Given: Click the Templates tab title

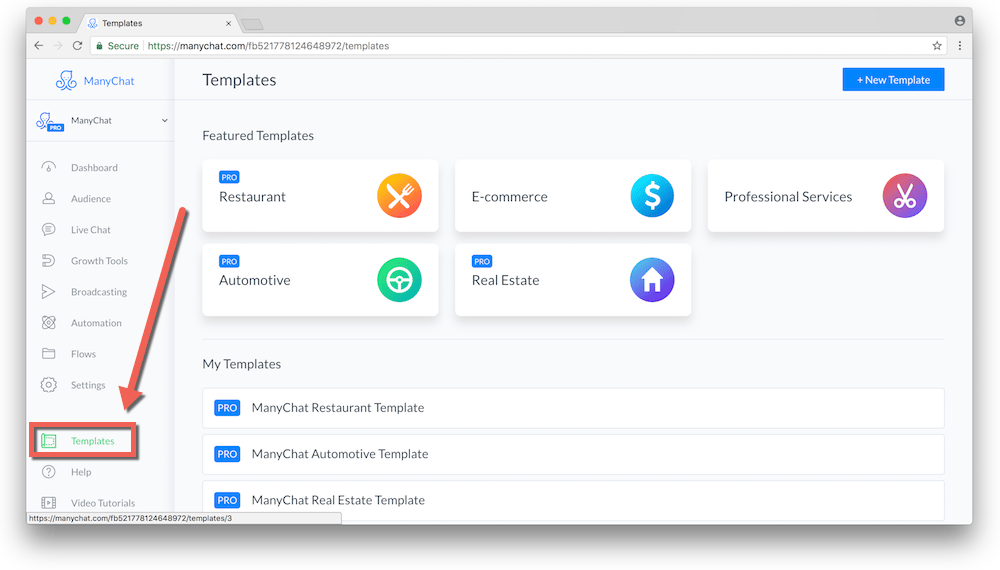Looking at the screenshot, I should point(122,23).
